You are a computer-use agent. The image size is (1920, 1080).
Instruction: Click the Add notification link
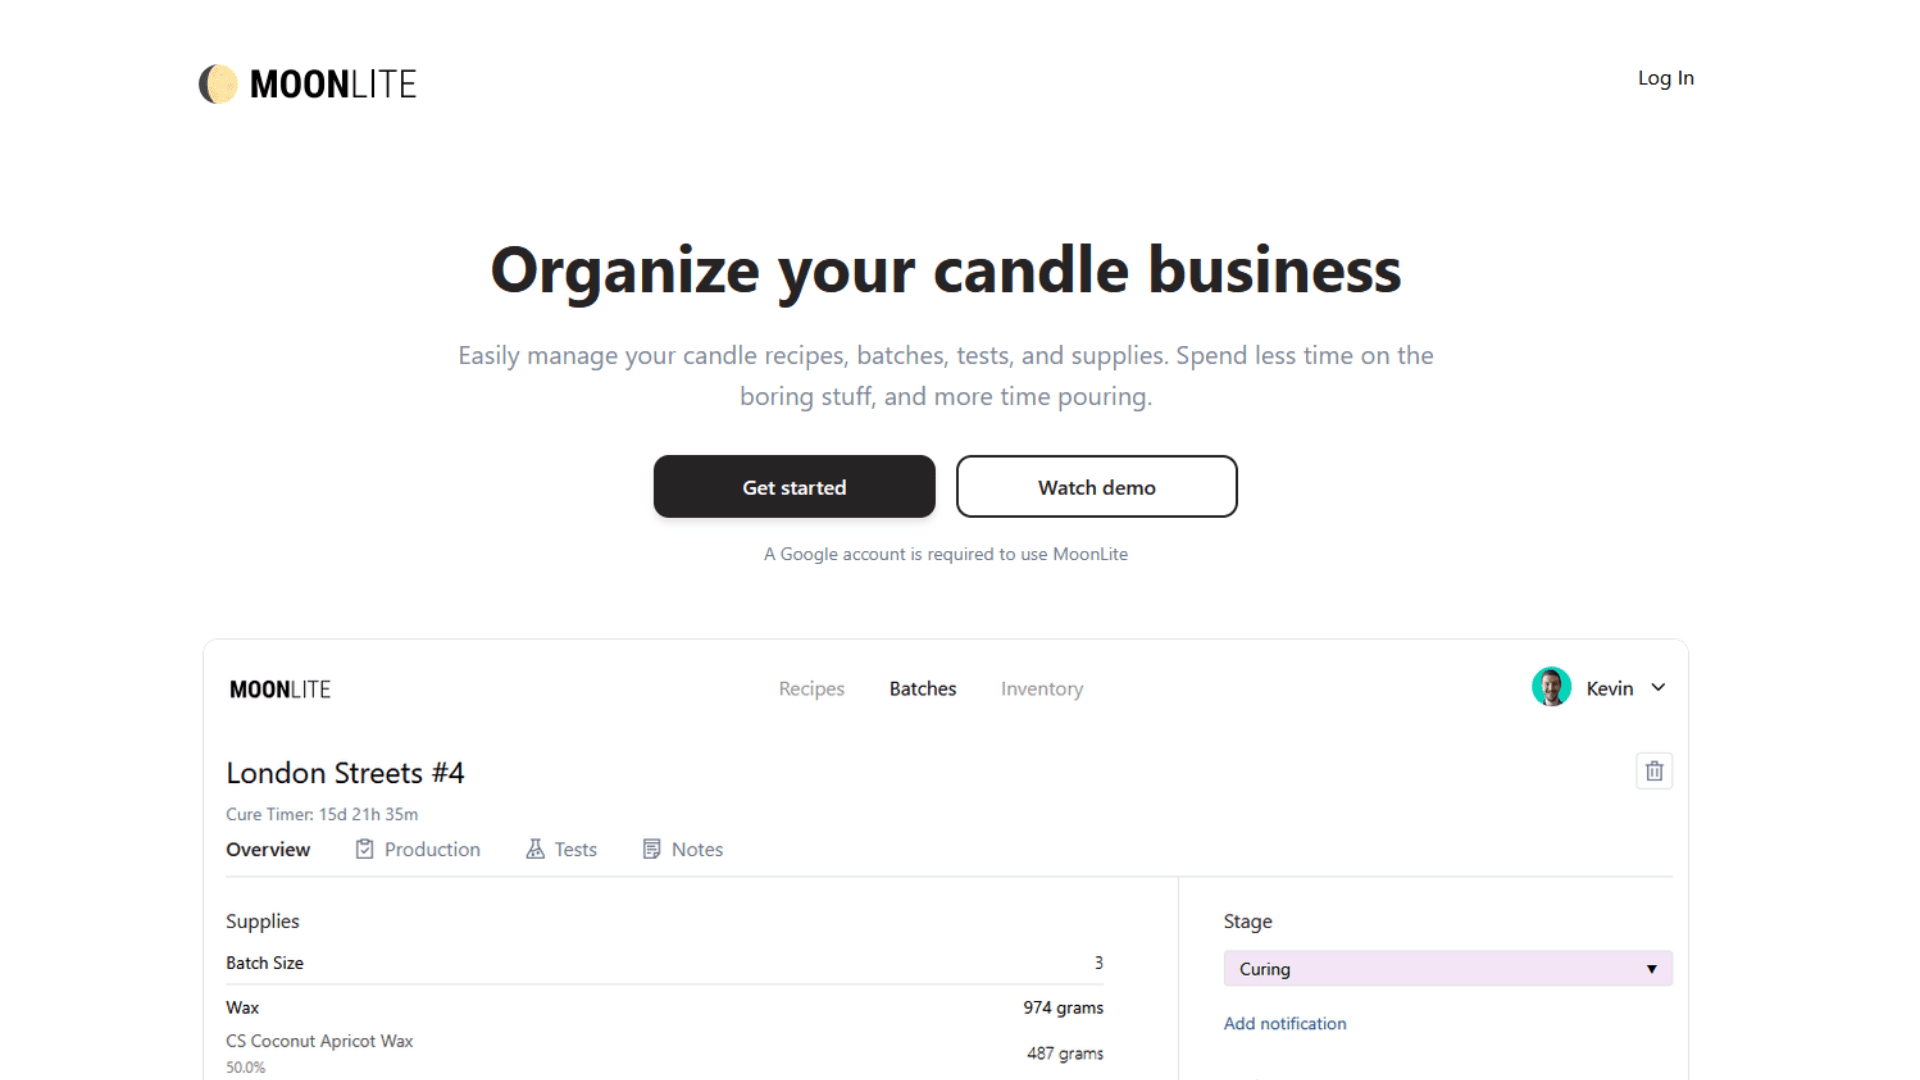(1285, 1023)
